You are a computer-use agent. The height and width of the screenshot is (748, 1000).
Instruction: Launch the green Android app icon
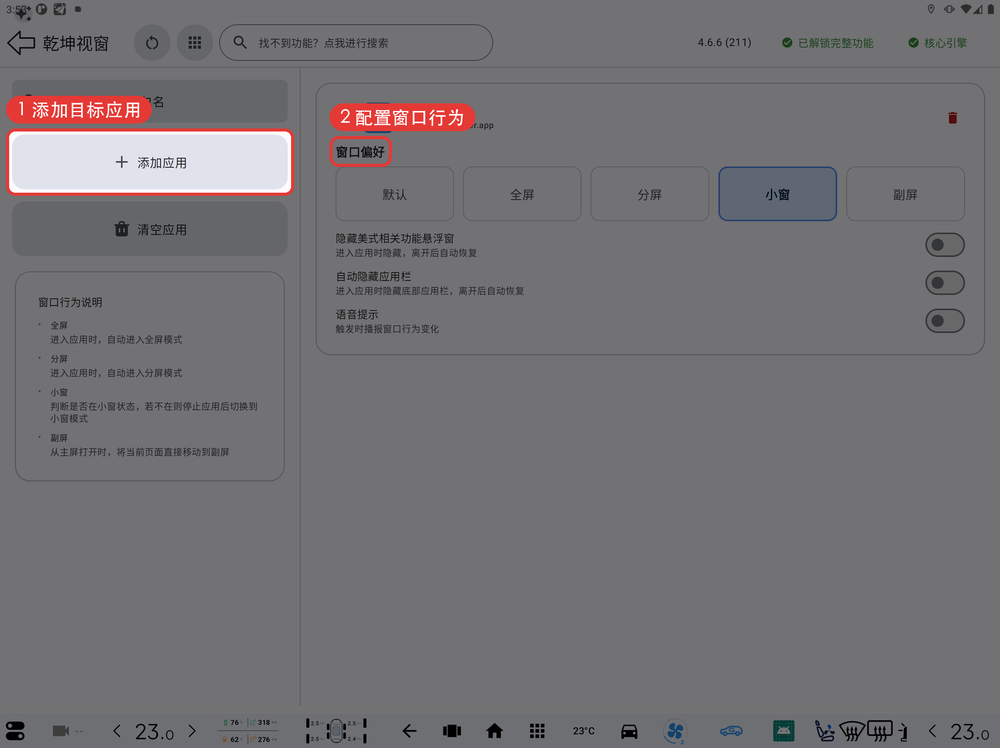783,731
